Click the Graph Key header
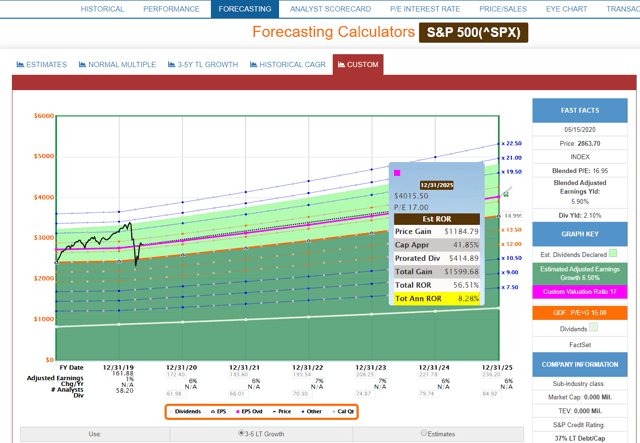This screenshot has width=640, height=443. 580,234
